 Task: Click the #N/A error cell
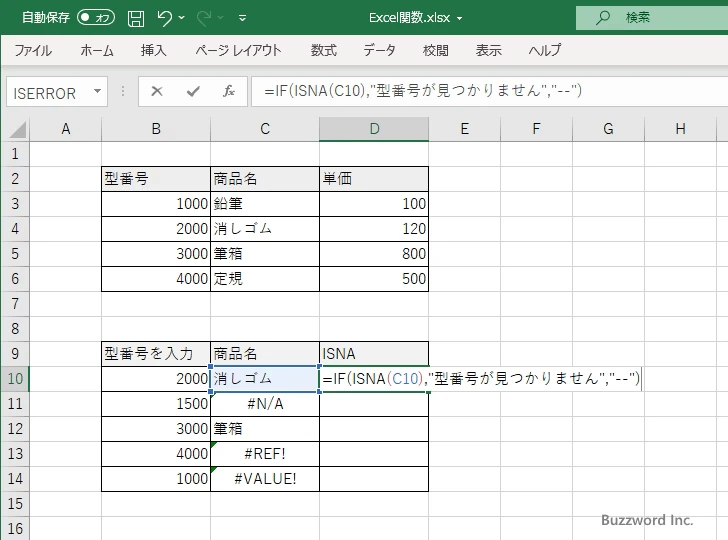tap(265, 404)
